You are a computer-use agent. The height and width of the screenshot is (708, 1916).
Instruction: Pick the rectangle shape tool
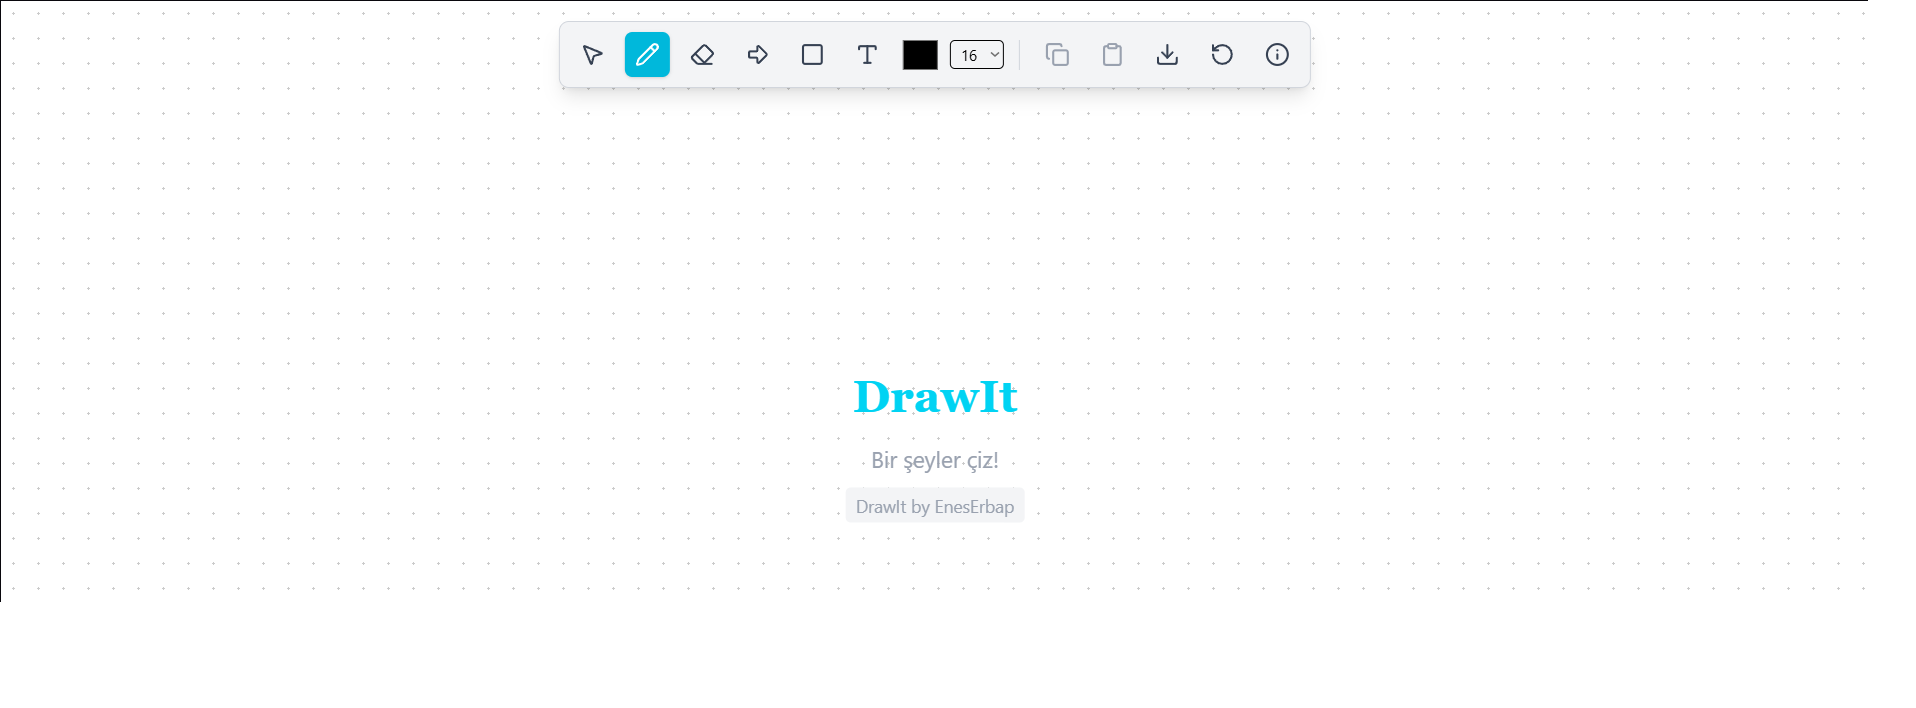[x=812, y=55]
